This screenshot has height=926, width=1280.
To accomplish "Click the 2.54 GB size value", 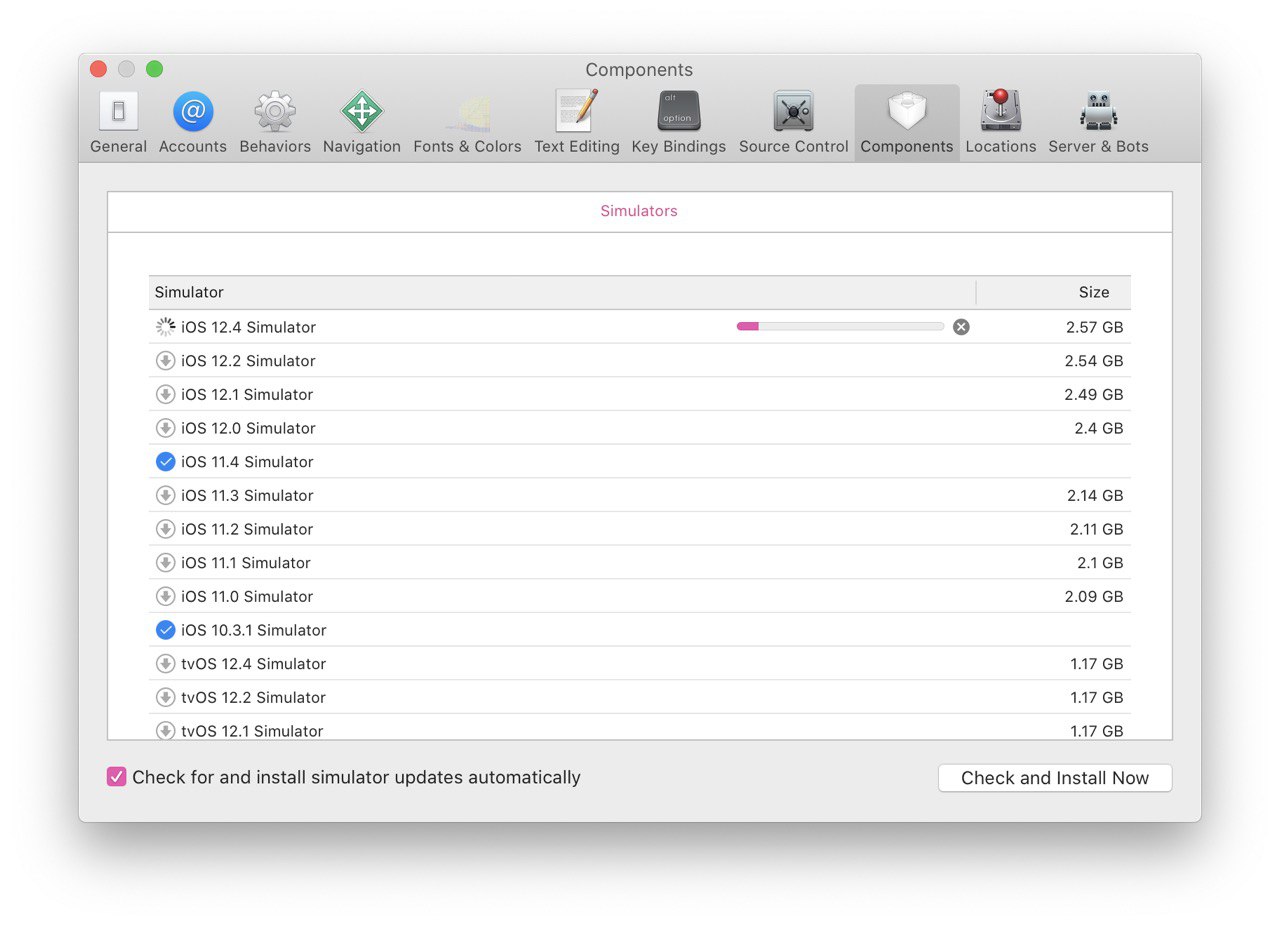I will pyautogui.click(x=1094, y=361).
